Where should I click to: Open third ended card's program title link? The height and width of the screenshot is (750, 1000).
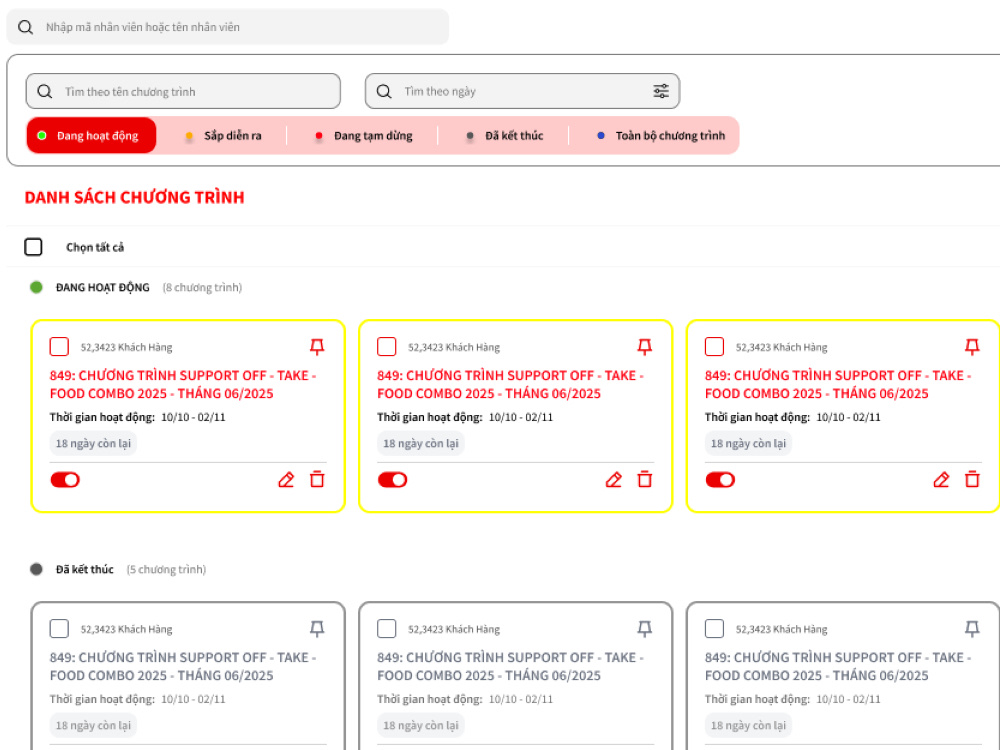click(x=838, y=666)
